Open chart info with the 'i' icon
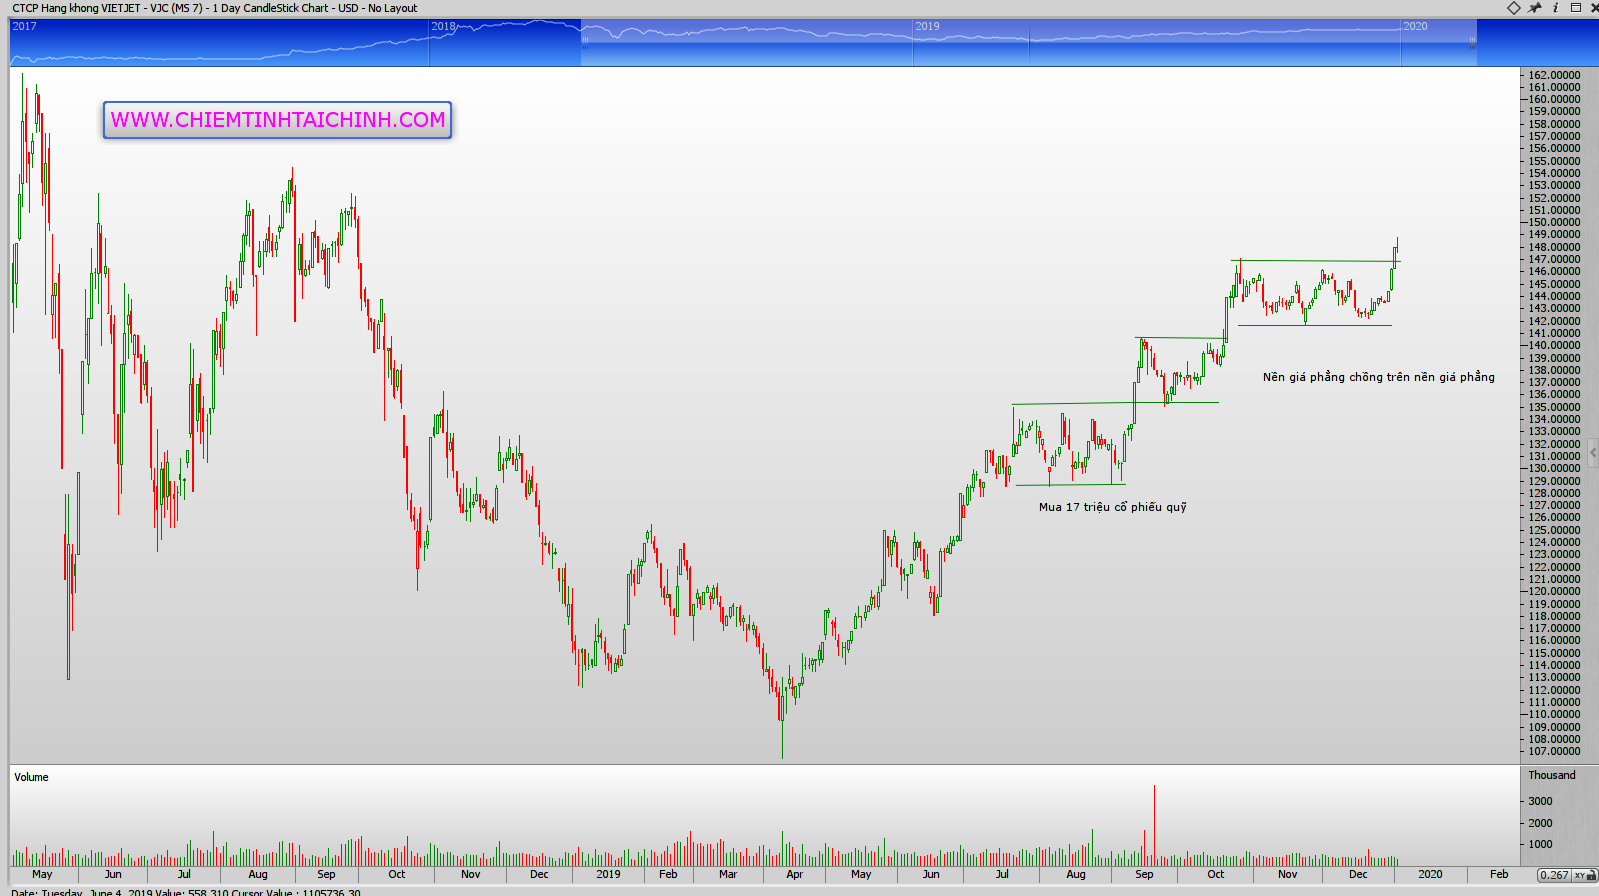Screen dimensions: 1599x896 (1555, 8)
